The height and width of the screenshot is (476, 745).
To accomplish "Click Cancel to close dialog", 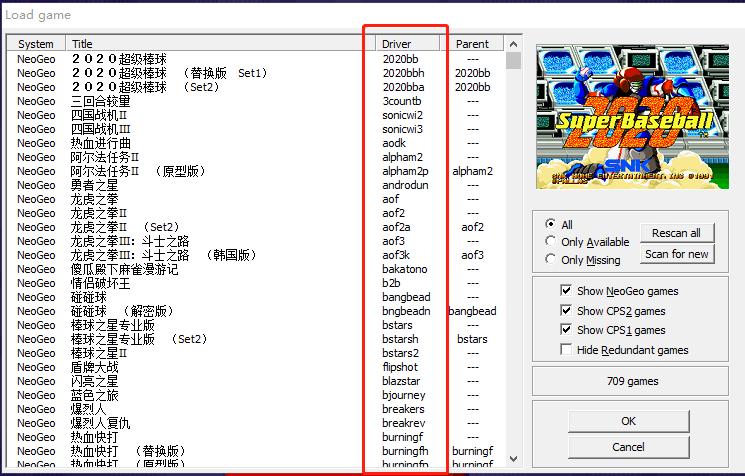I will point(628,447).
